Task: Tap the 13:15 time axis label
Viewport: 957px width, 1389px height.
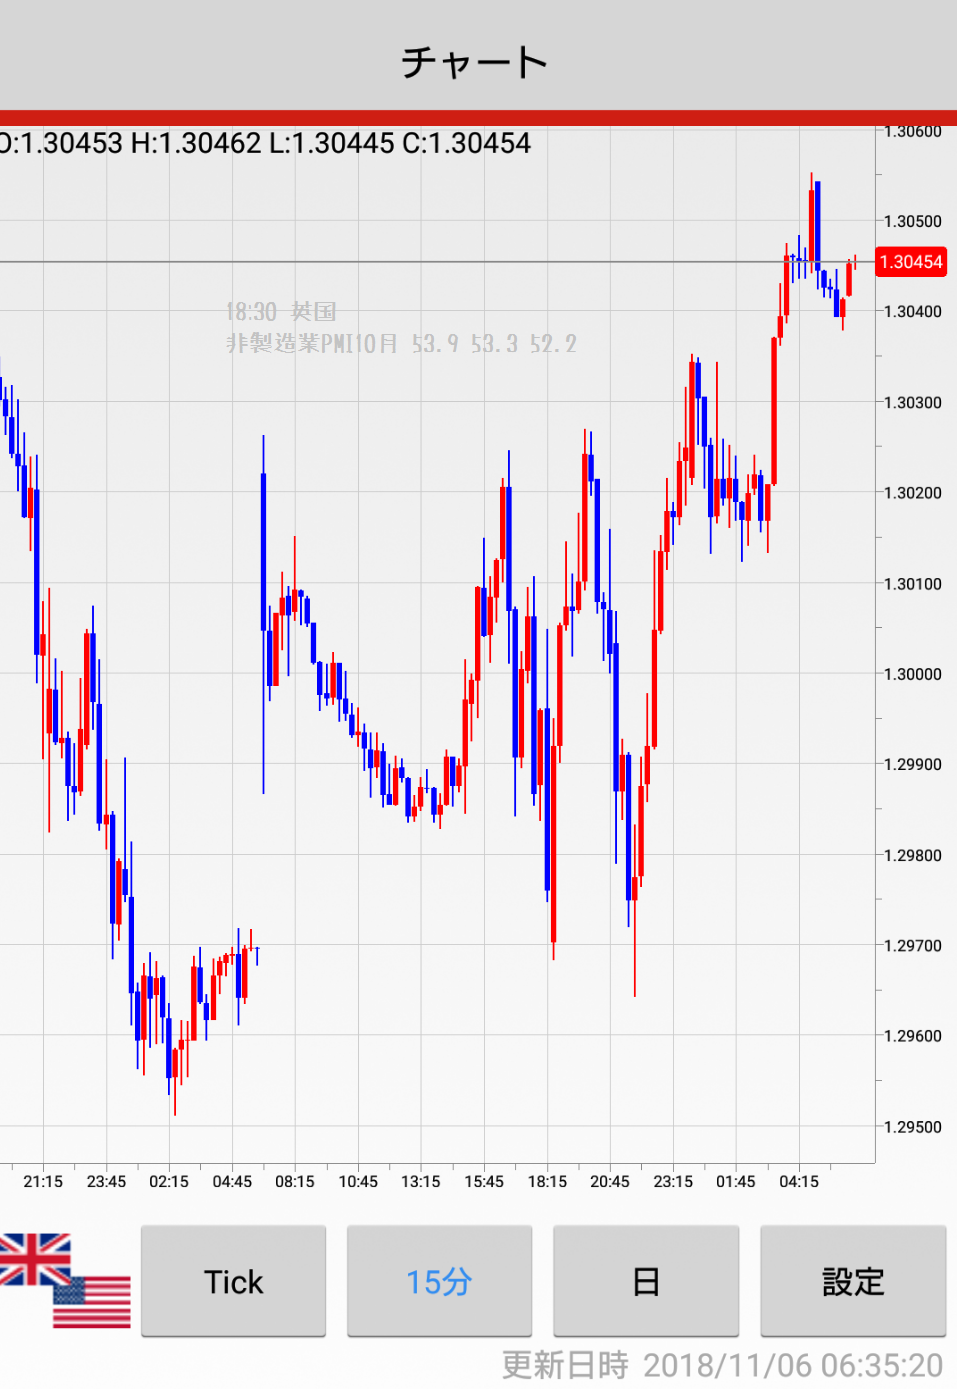Action: [421, 1181]
